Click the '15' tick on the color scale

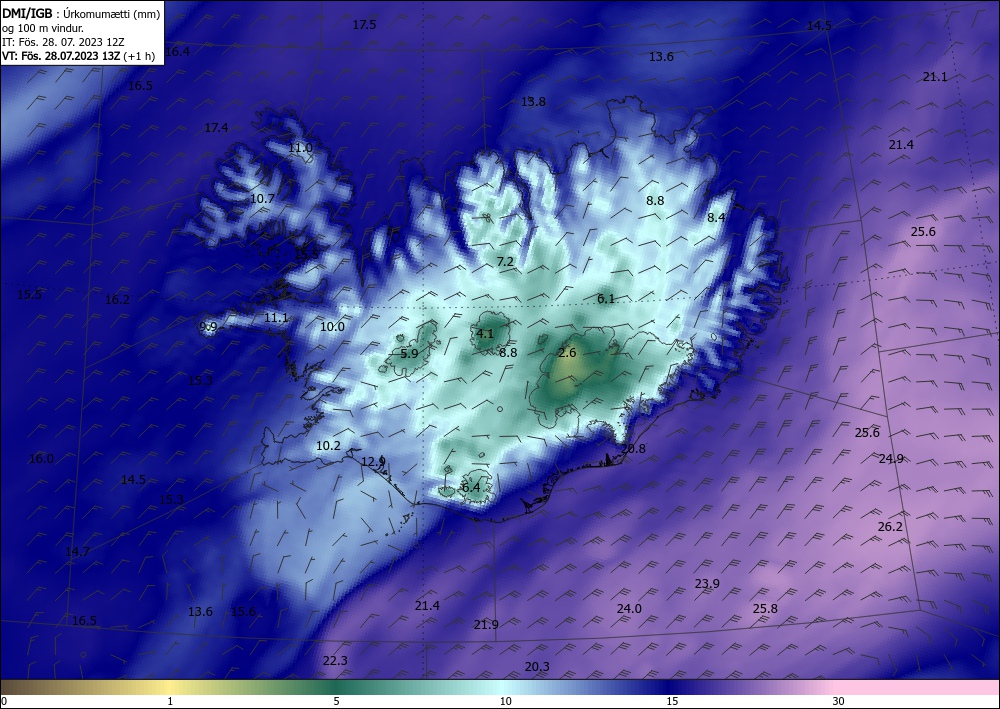pos(672,702)
